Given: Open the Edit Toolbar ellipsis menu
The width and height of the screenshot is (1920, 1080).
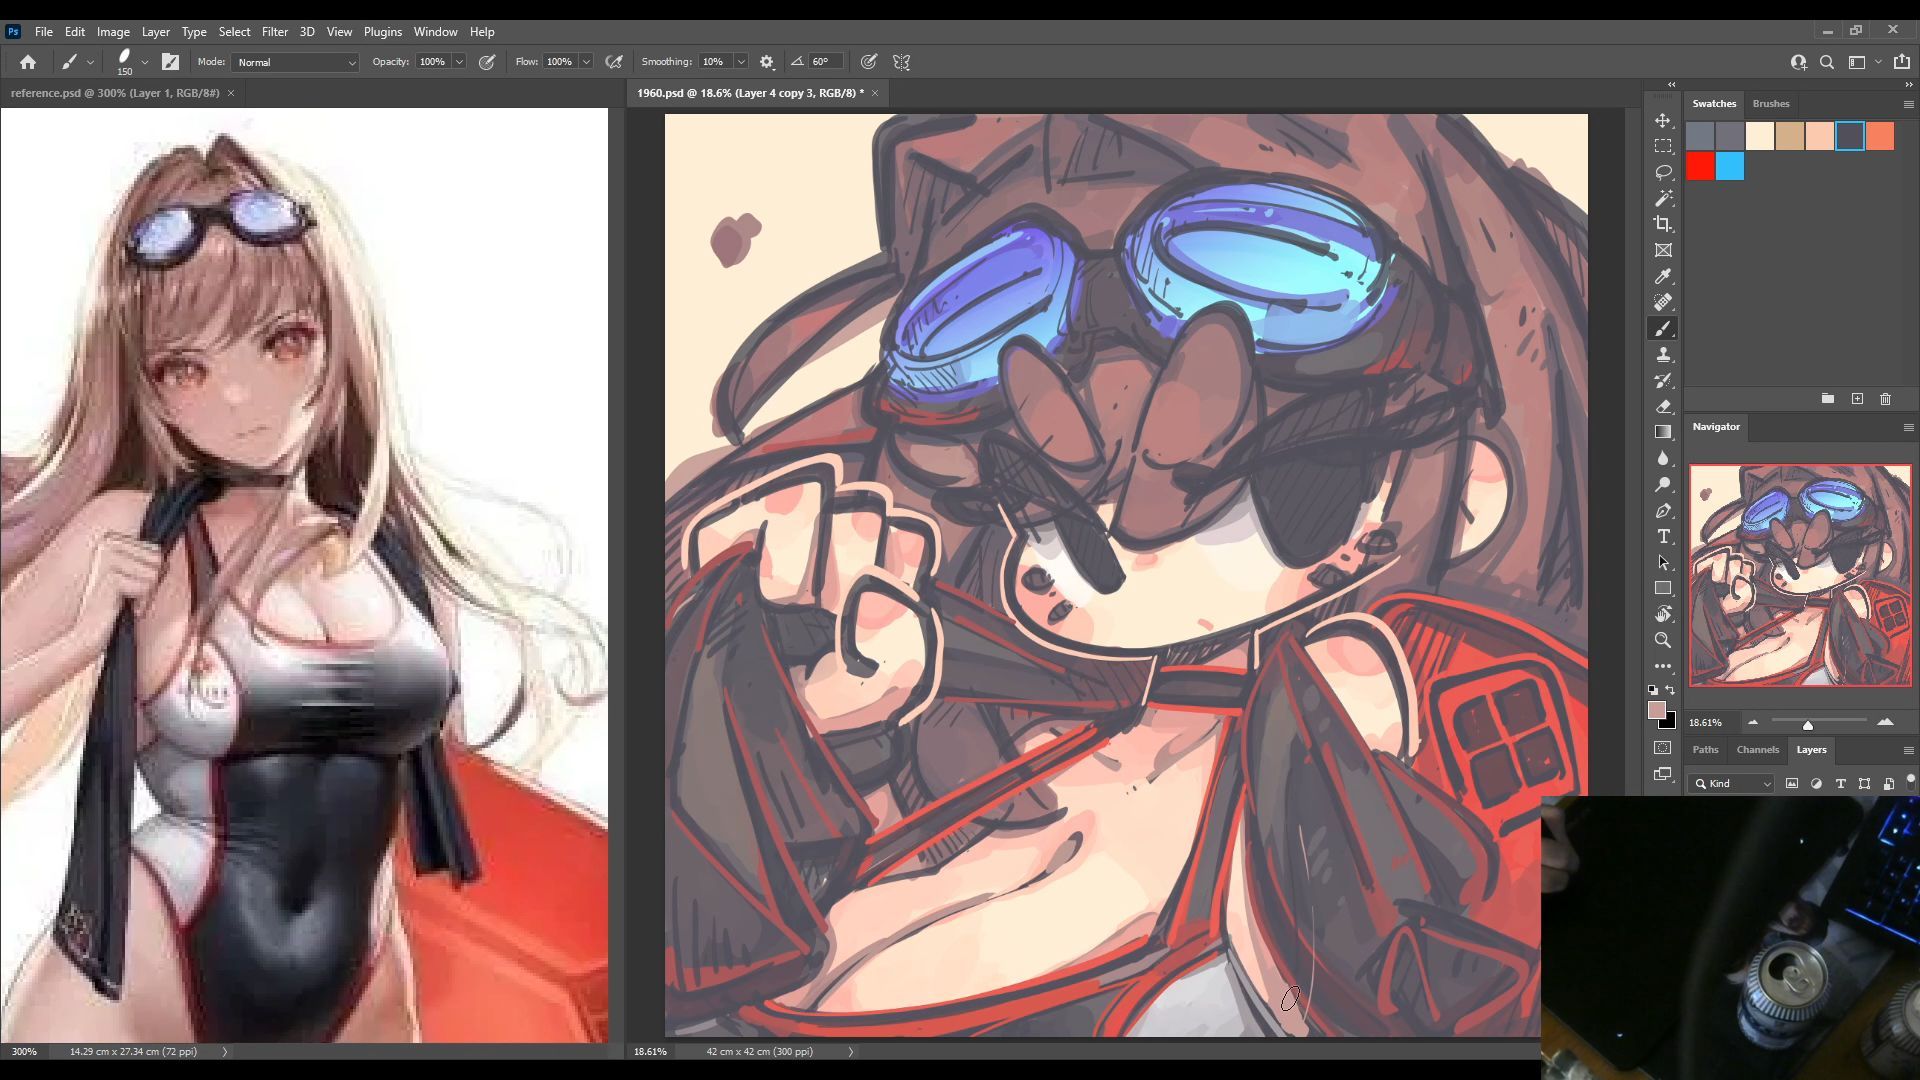Looking at the screenshot, I should coord(1663,666).
